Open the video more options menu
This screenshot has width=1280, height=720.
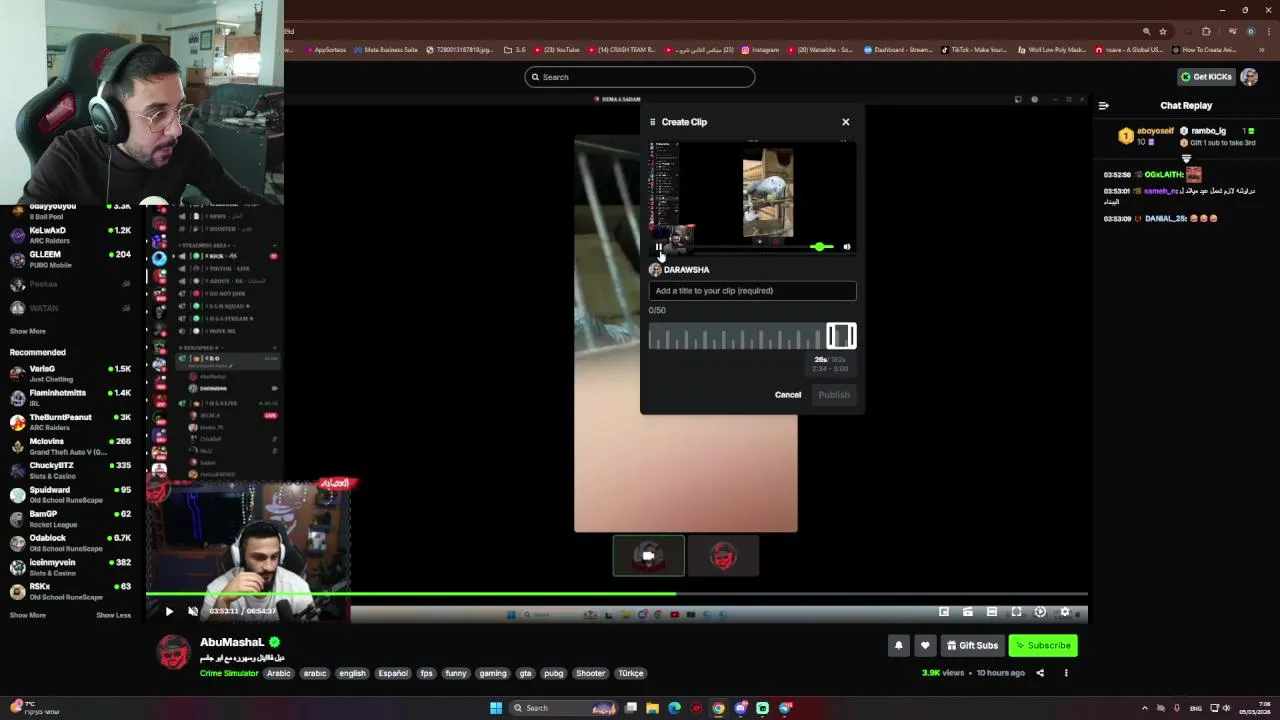coord(1066,673)
